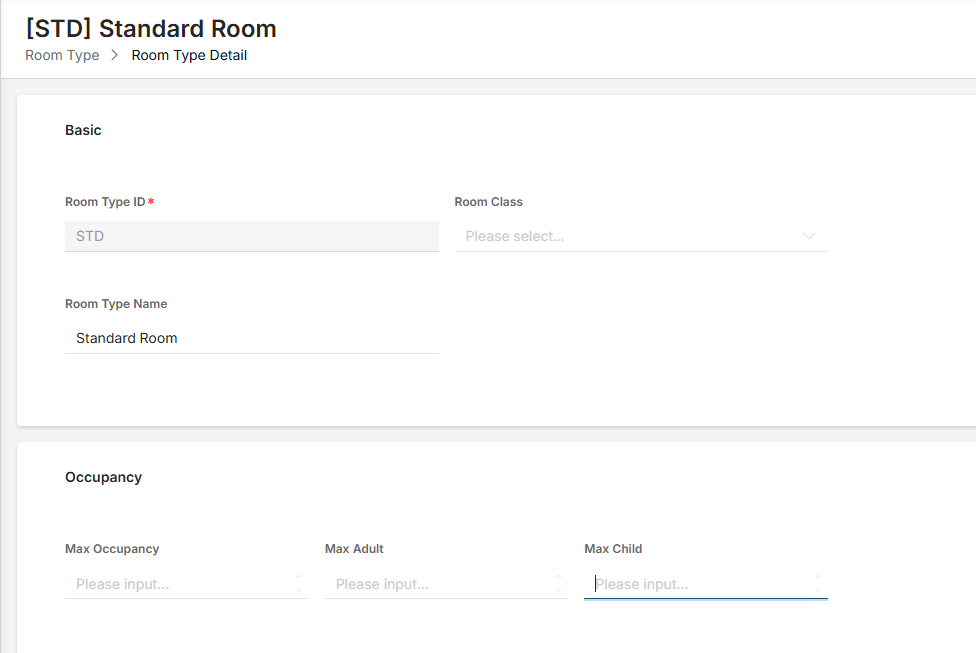Click the [STD] Standard Room page title
976x653 pixels.
[151, 29]
